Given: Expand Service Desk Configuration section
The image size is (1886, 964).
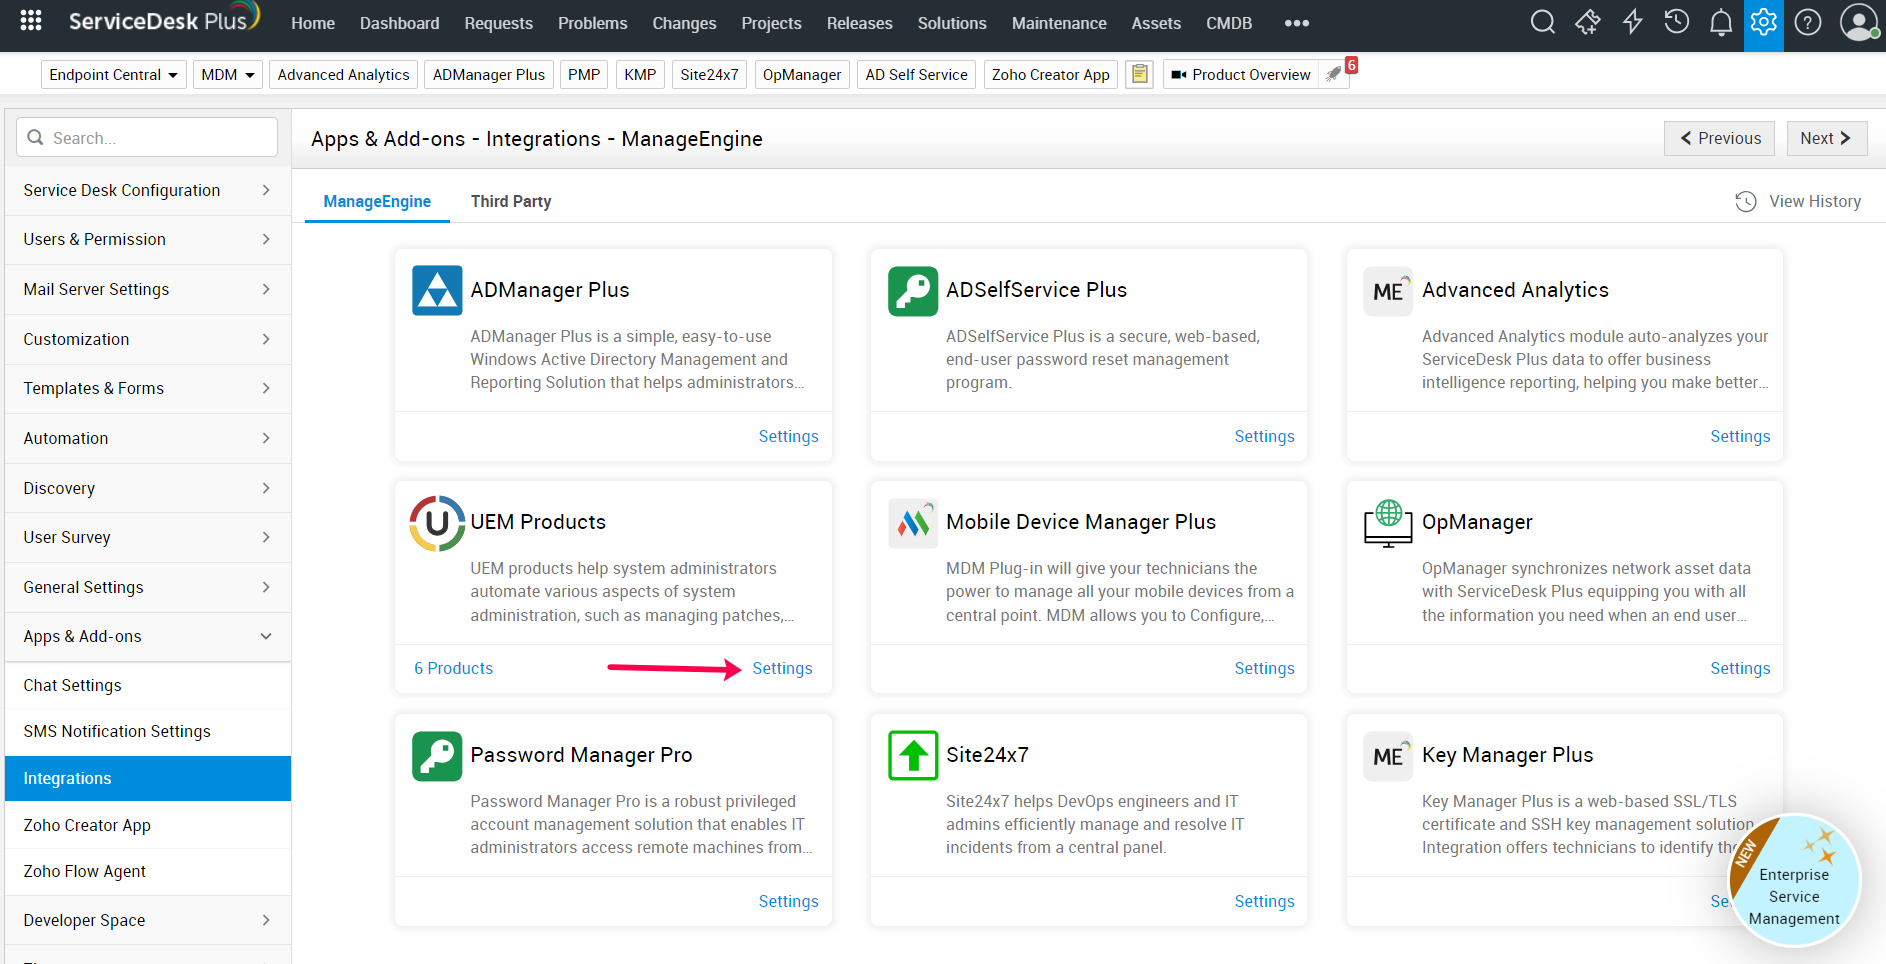Looking at the screenshot, I should point(147,190).
